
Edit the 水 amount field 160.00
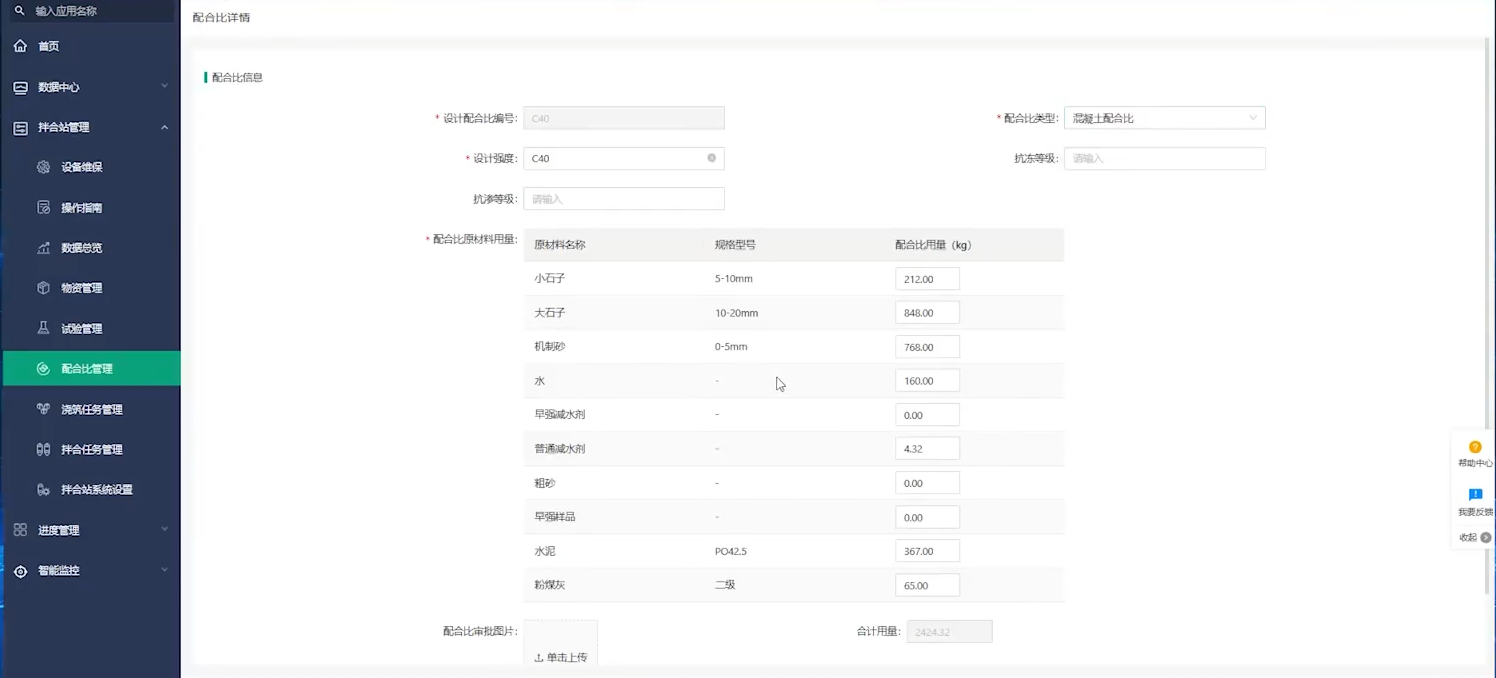click(x=927, y=381)
